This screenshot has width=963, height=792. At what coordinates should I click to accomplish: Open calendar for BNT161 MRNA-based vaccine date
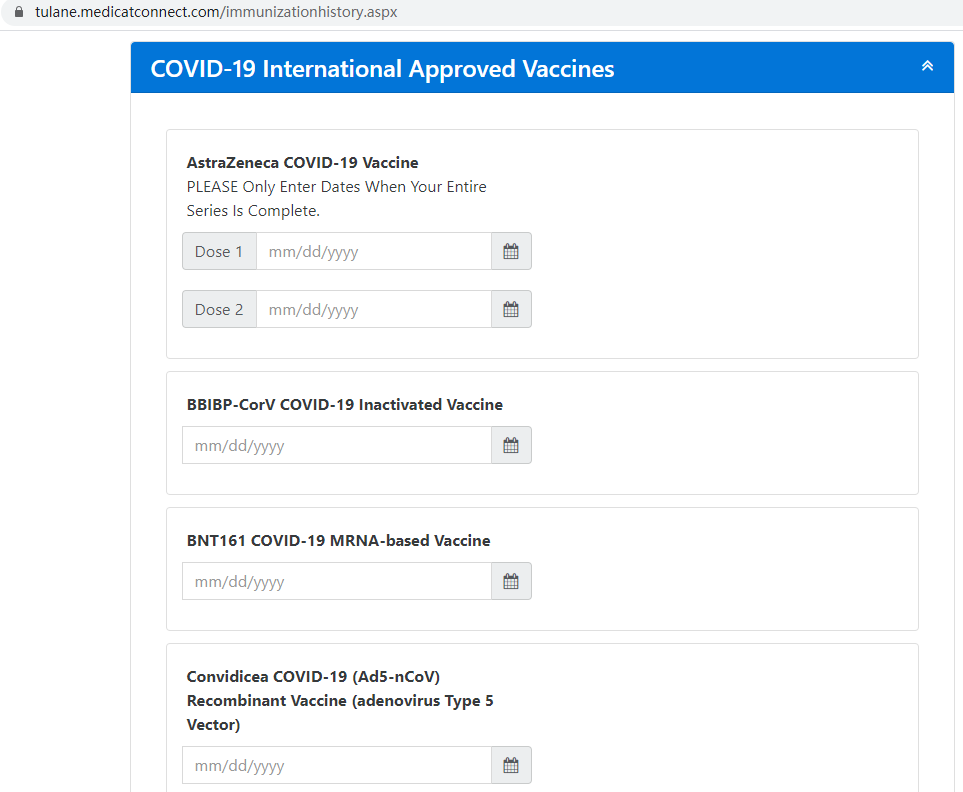(511, 581)
